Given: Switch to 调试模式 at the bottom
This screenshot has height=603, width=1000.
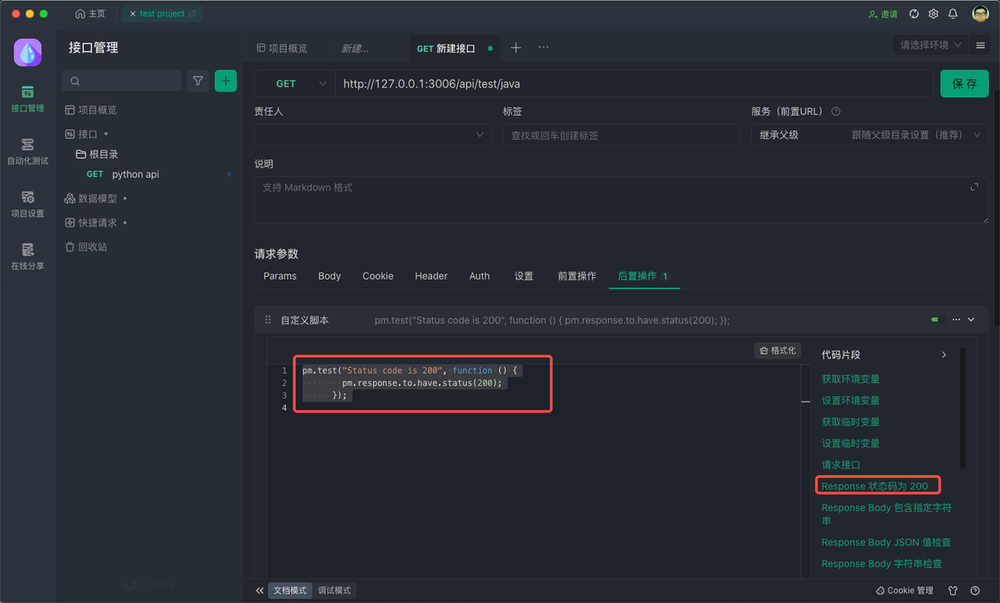Looking at the screenshot, I should click(334, 590).
